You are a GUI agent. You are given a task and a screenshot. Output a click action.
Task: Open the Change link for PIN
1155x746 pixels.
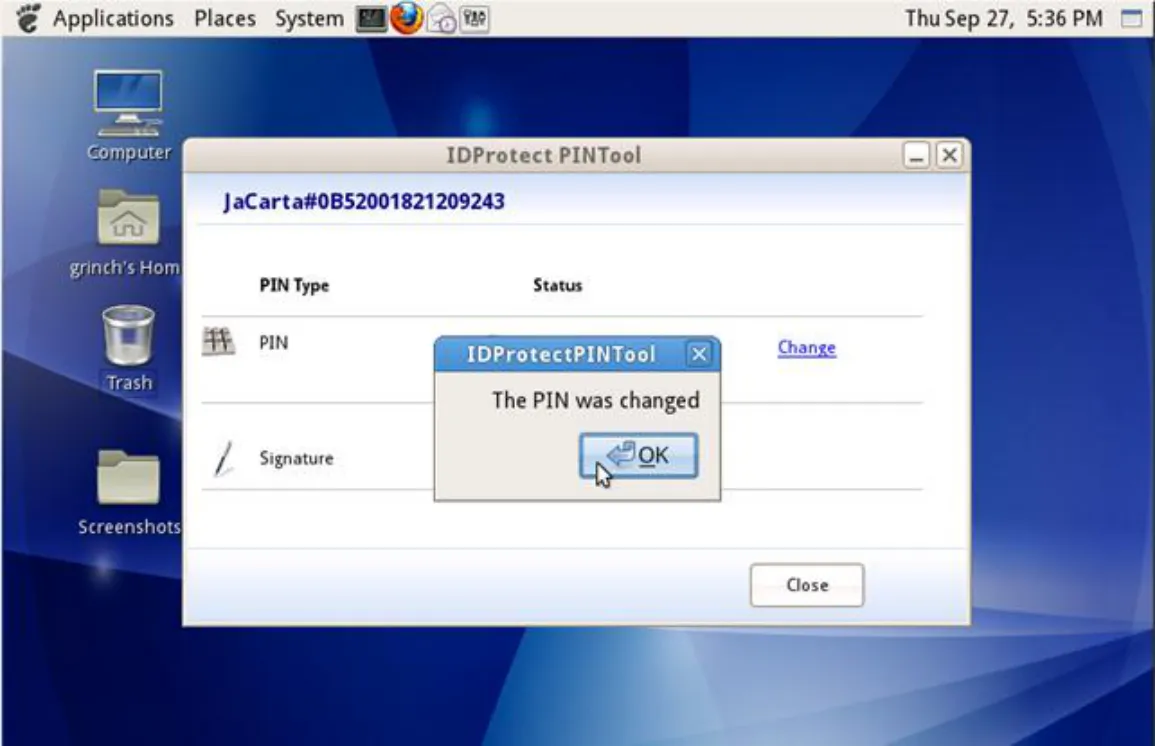pyautogui.click(x=807, y=348)
